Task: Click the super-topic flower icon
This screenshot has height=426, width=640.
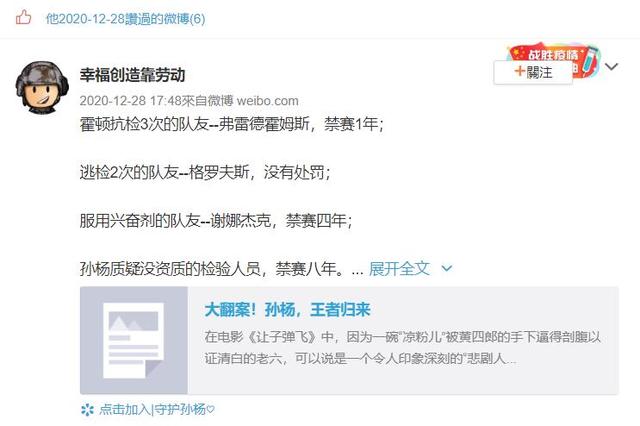Action: (x=87, y=409)
